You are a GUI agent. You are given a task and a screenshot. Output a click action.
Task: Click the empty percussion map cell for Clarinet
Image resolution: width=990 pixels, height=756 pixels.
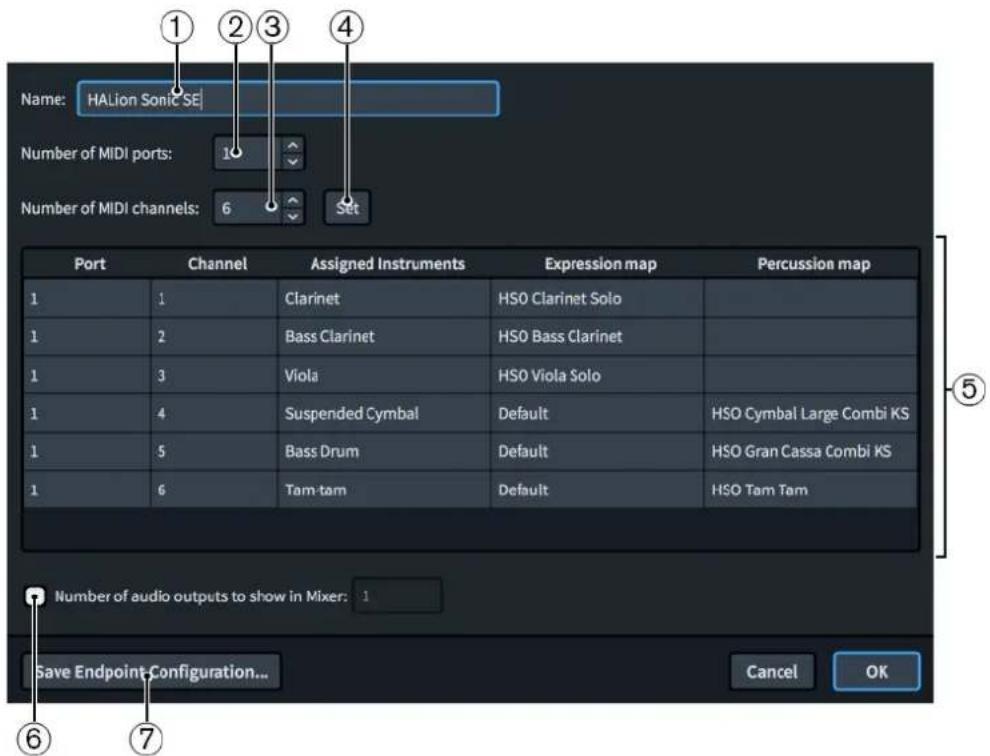pyautogui.click(x=811, y=298)
